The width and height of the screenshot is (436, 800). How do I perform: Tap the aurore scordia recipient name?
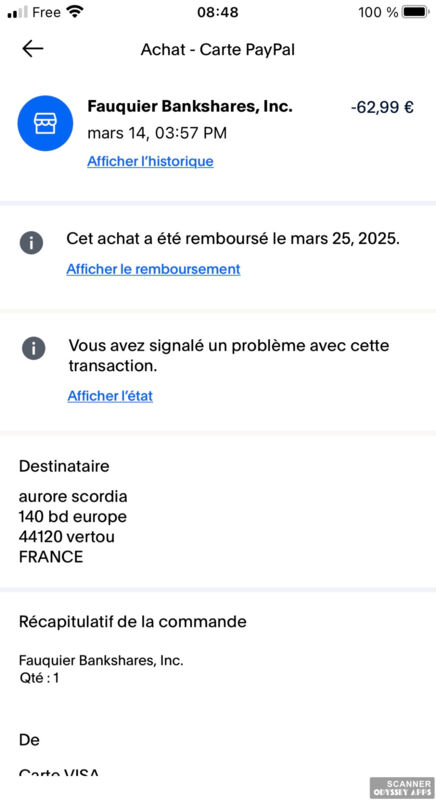coord(73,496)
